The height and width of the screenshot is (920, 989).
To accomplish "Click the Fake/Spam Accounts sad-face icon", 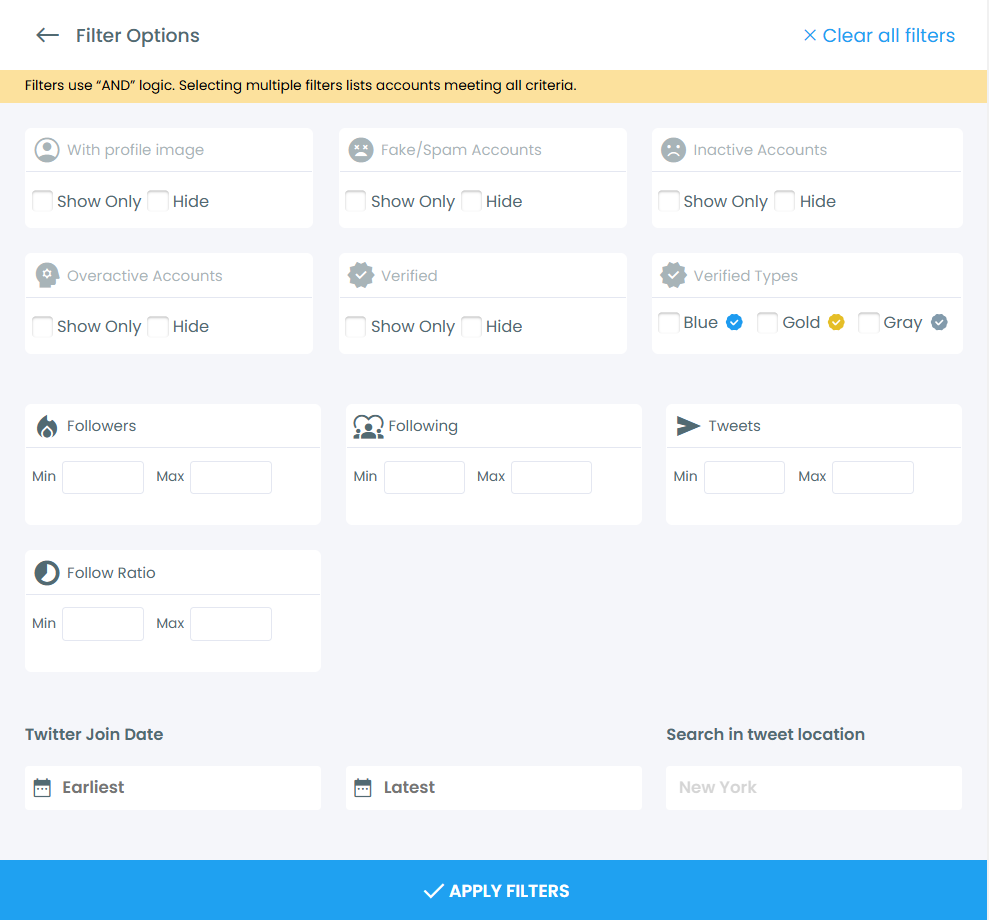I will pyautogui.click(x=360, y=149).
